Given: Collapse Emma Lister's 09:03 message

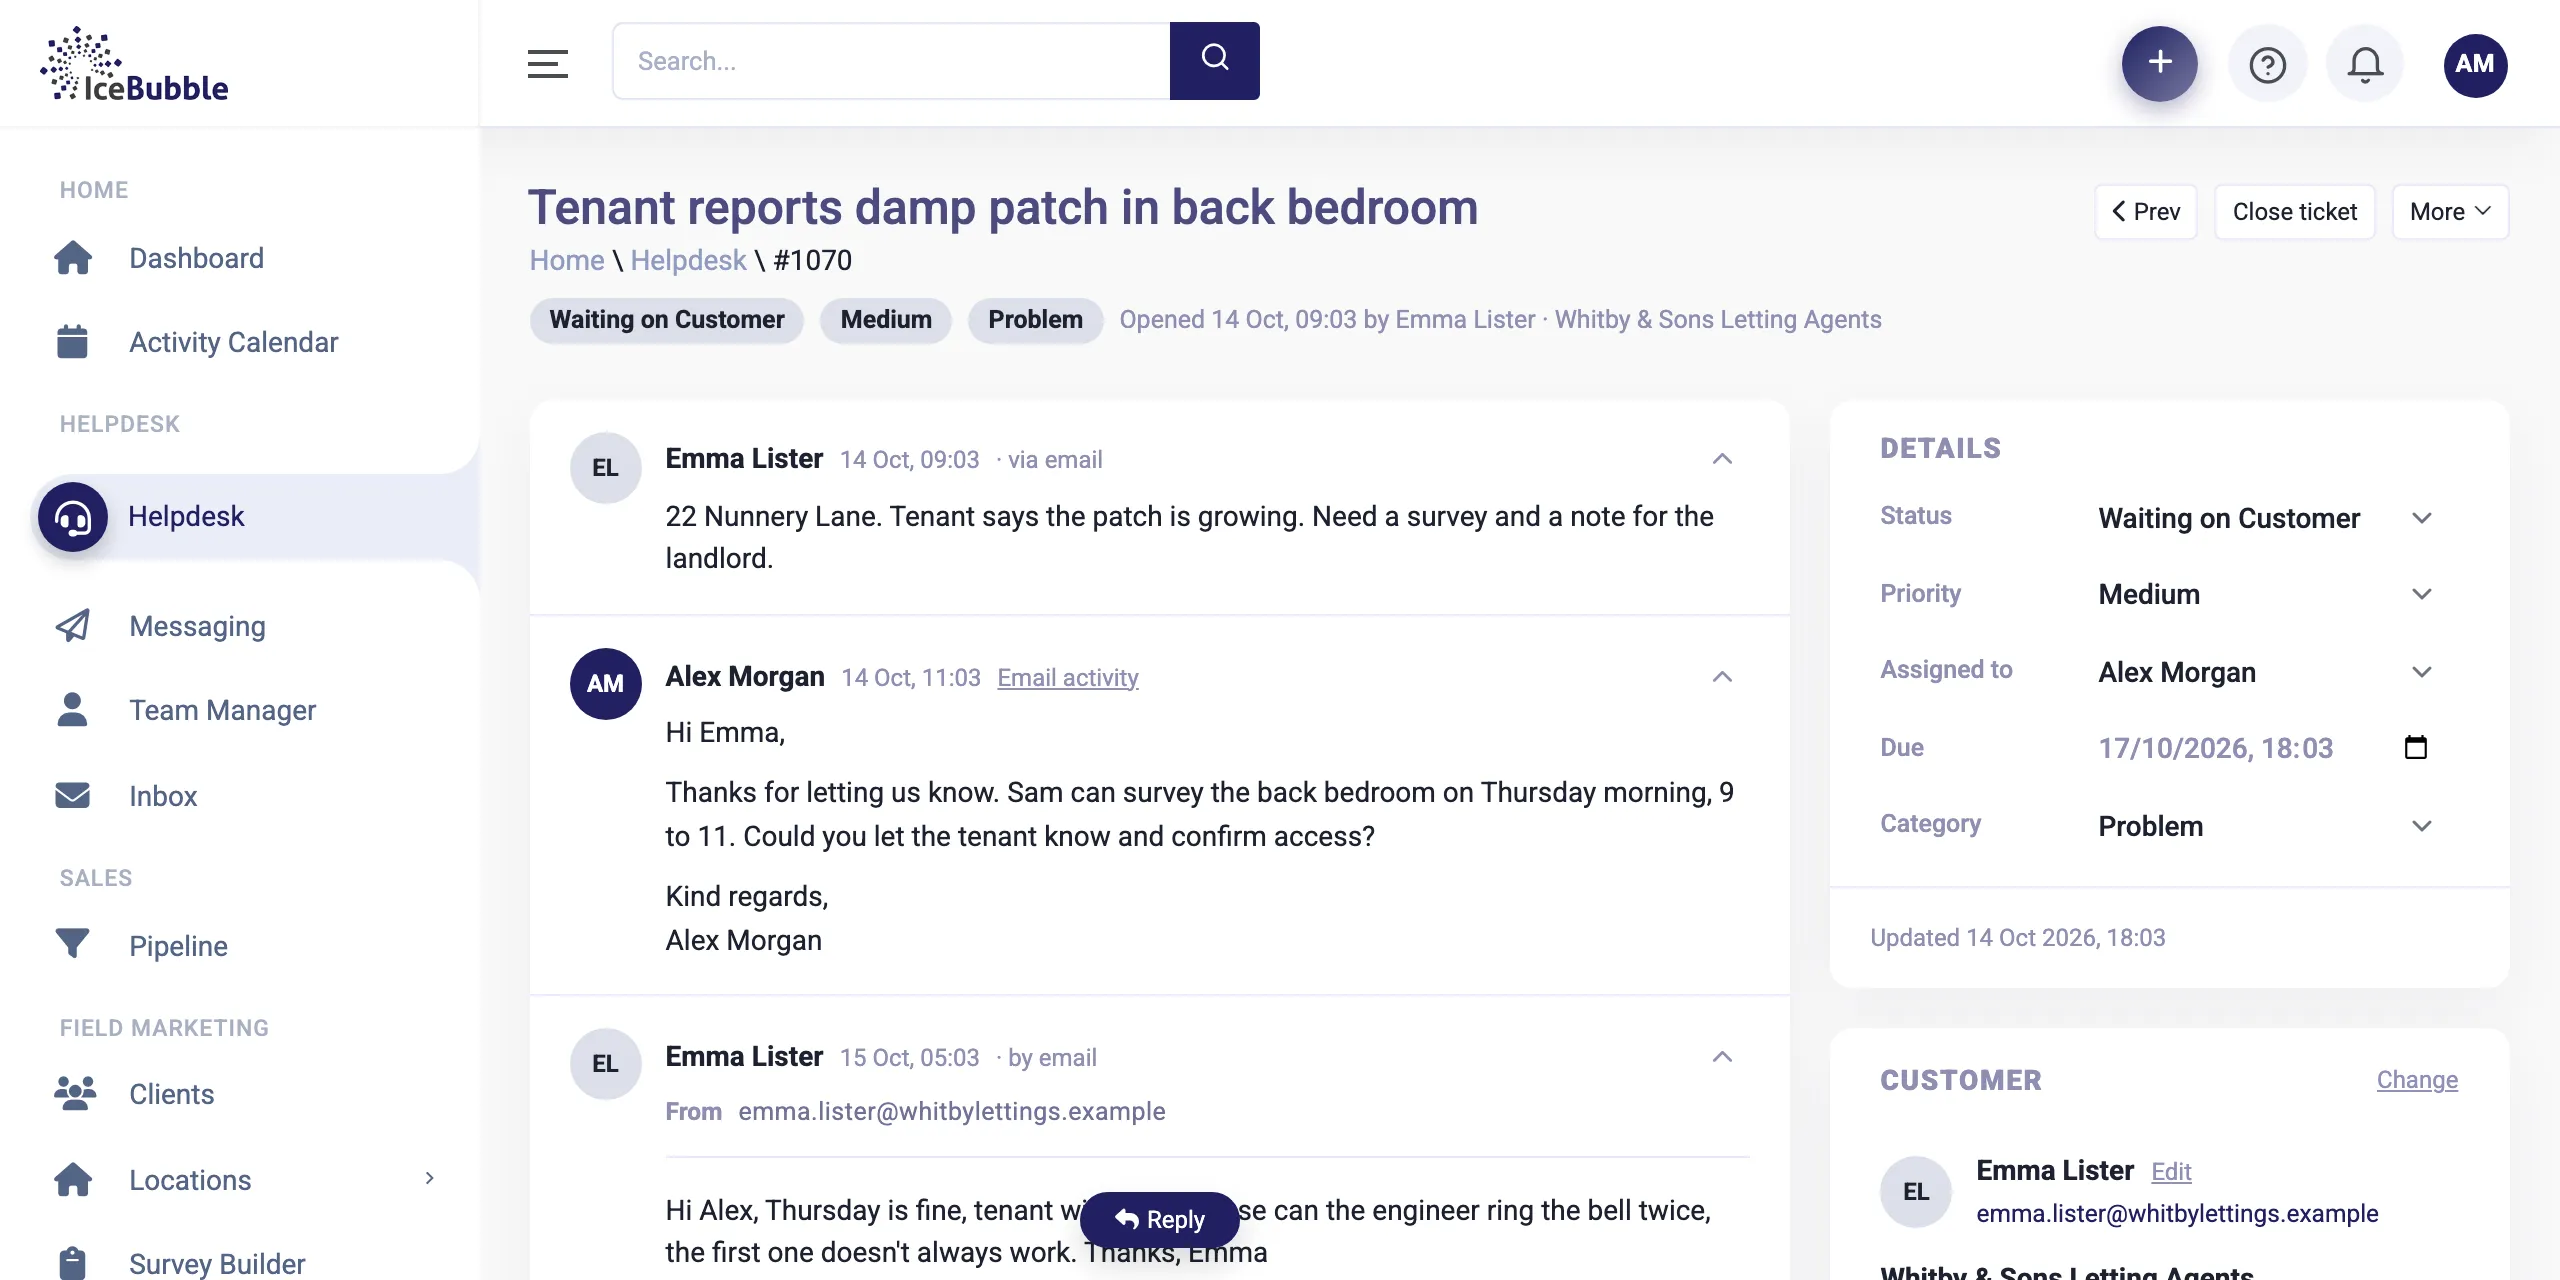Looking at the screenshot, I should click(1722, 459).
